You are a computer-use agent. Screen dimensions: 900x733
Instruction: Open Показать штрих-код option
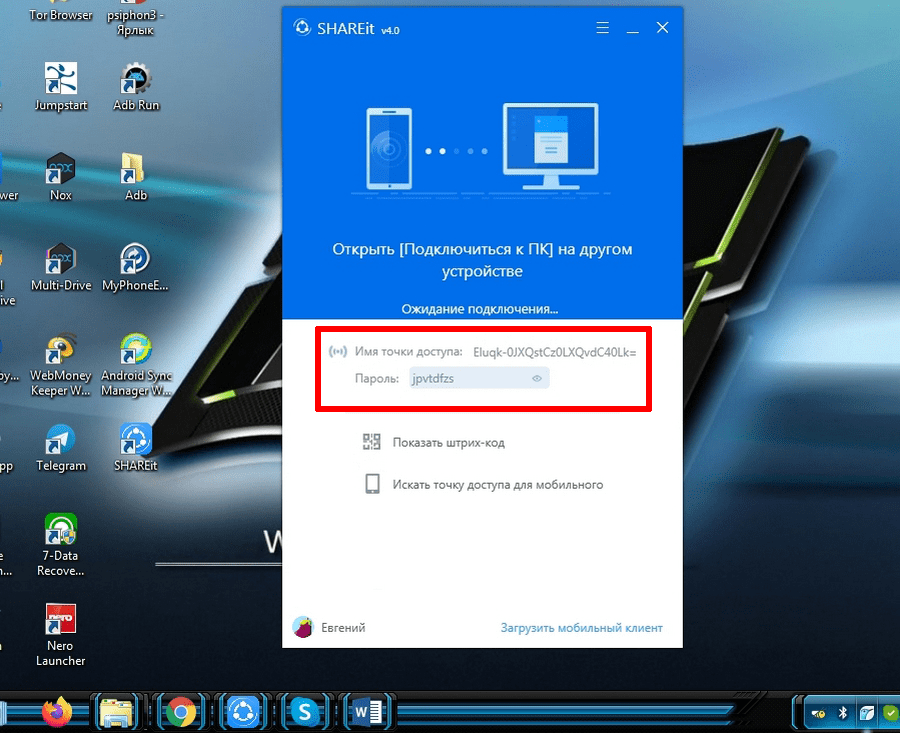tap(448, 443)
